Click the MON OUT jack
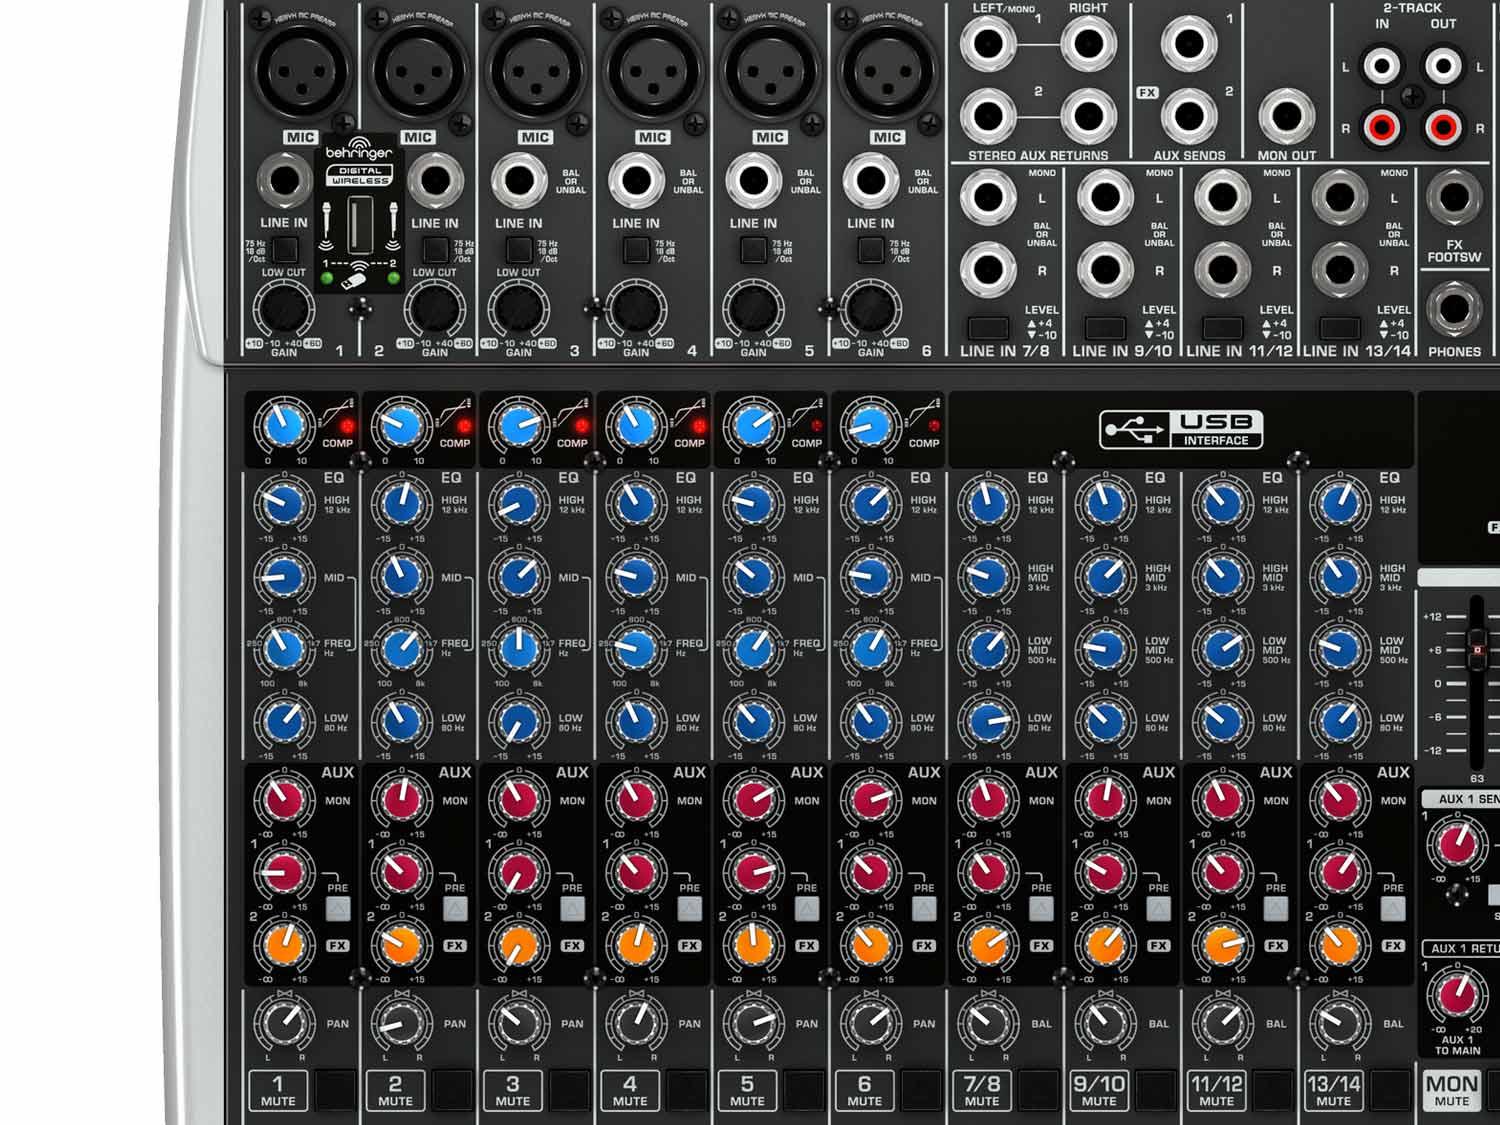Image resolution: width=1500 pixels, height=1125 pixels. click(1286, 116)
